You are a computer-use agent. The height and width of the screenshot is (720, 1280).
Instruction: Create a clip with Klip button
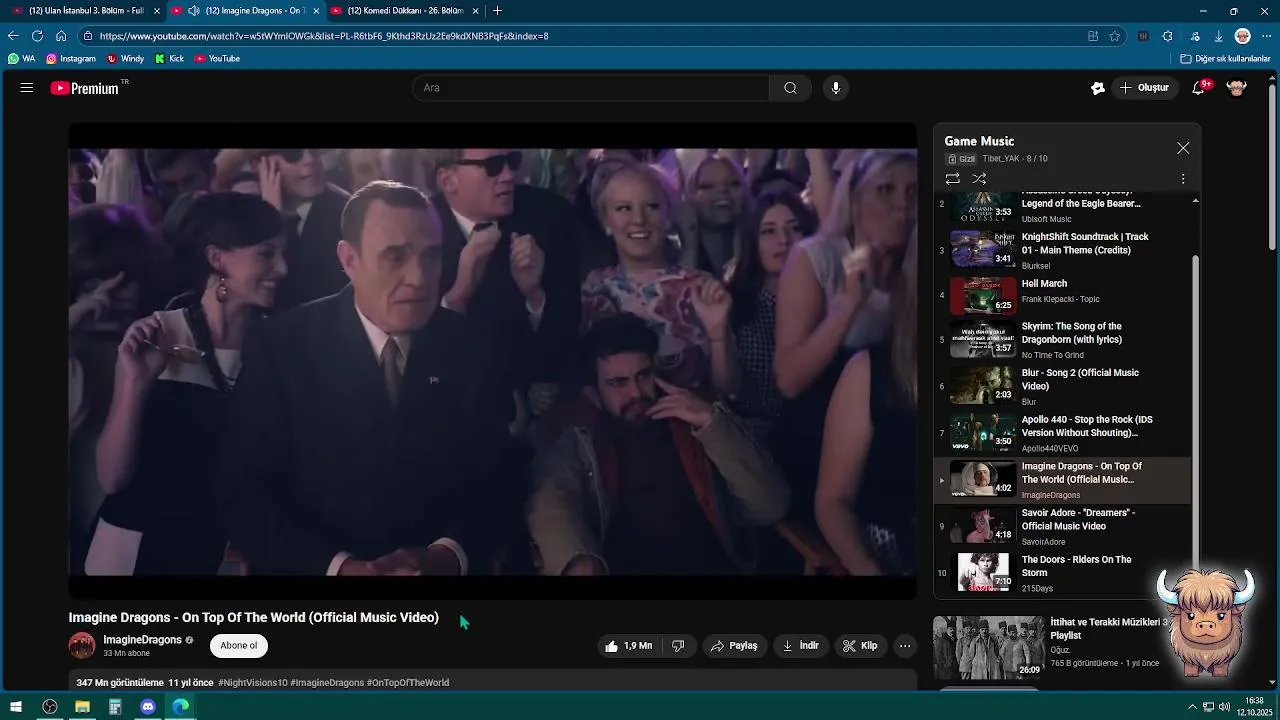tap(860, 646)
